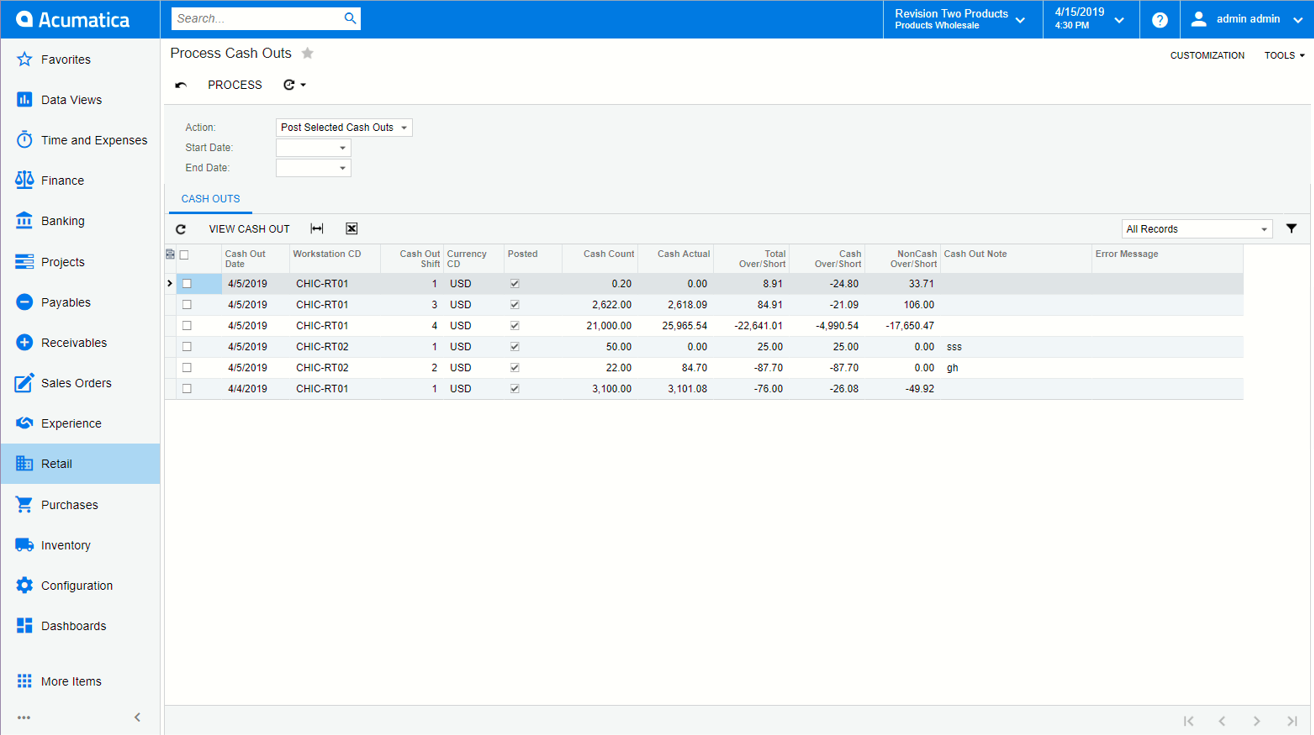This screenshot has width=1314, height=735.
Task: Open sidebar ellipsis options
Action: tap(24, 717)
